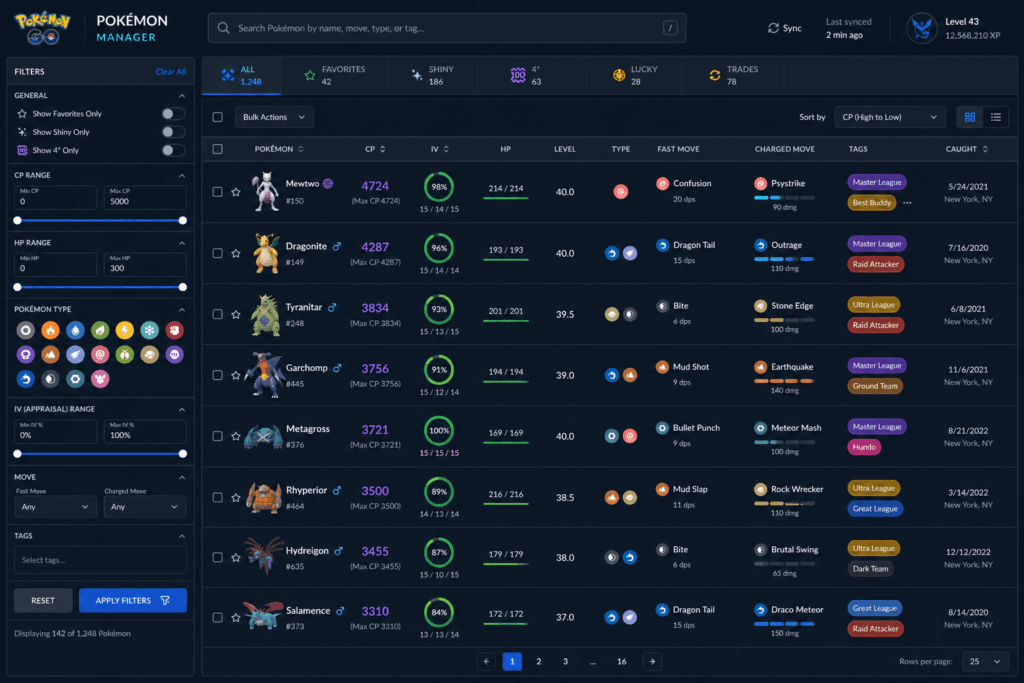The height and width of the screenshot is (683, 1024).
Task: Filter by Poison type icon
Action: pyautogui.click(x=25, y=355)
